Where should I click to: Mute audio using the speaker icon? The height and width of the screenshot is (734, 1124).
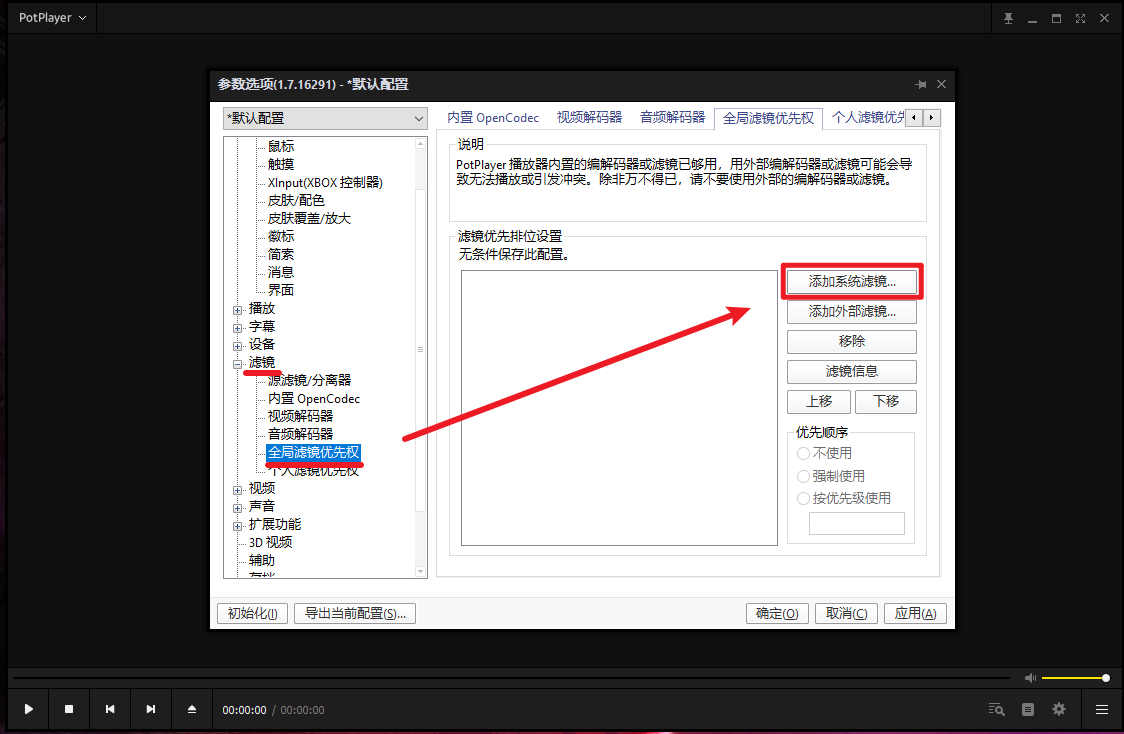[x=1030, y=678]
